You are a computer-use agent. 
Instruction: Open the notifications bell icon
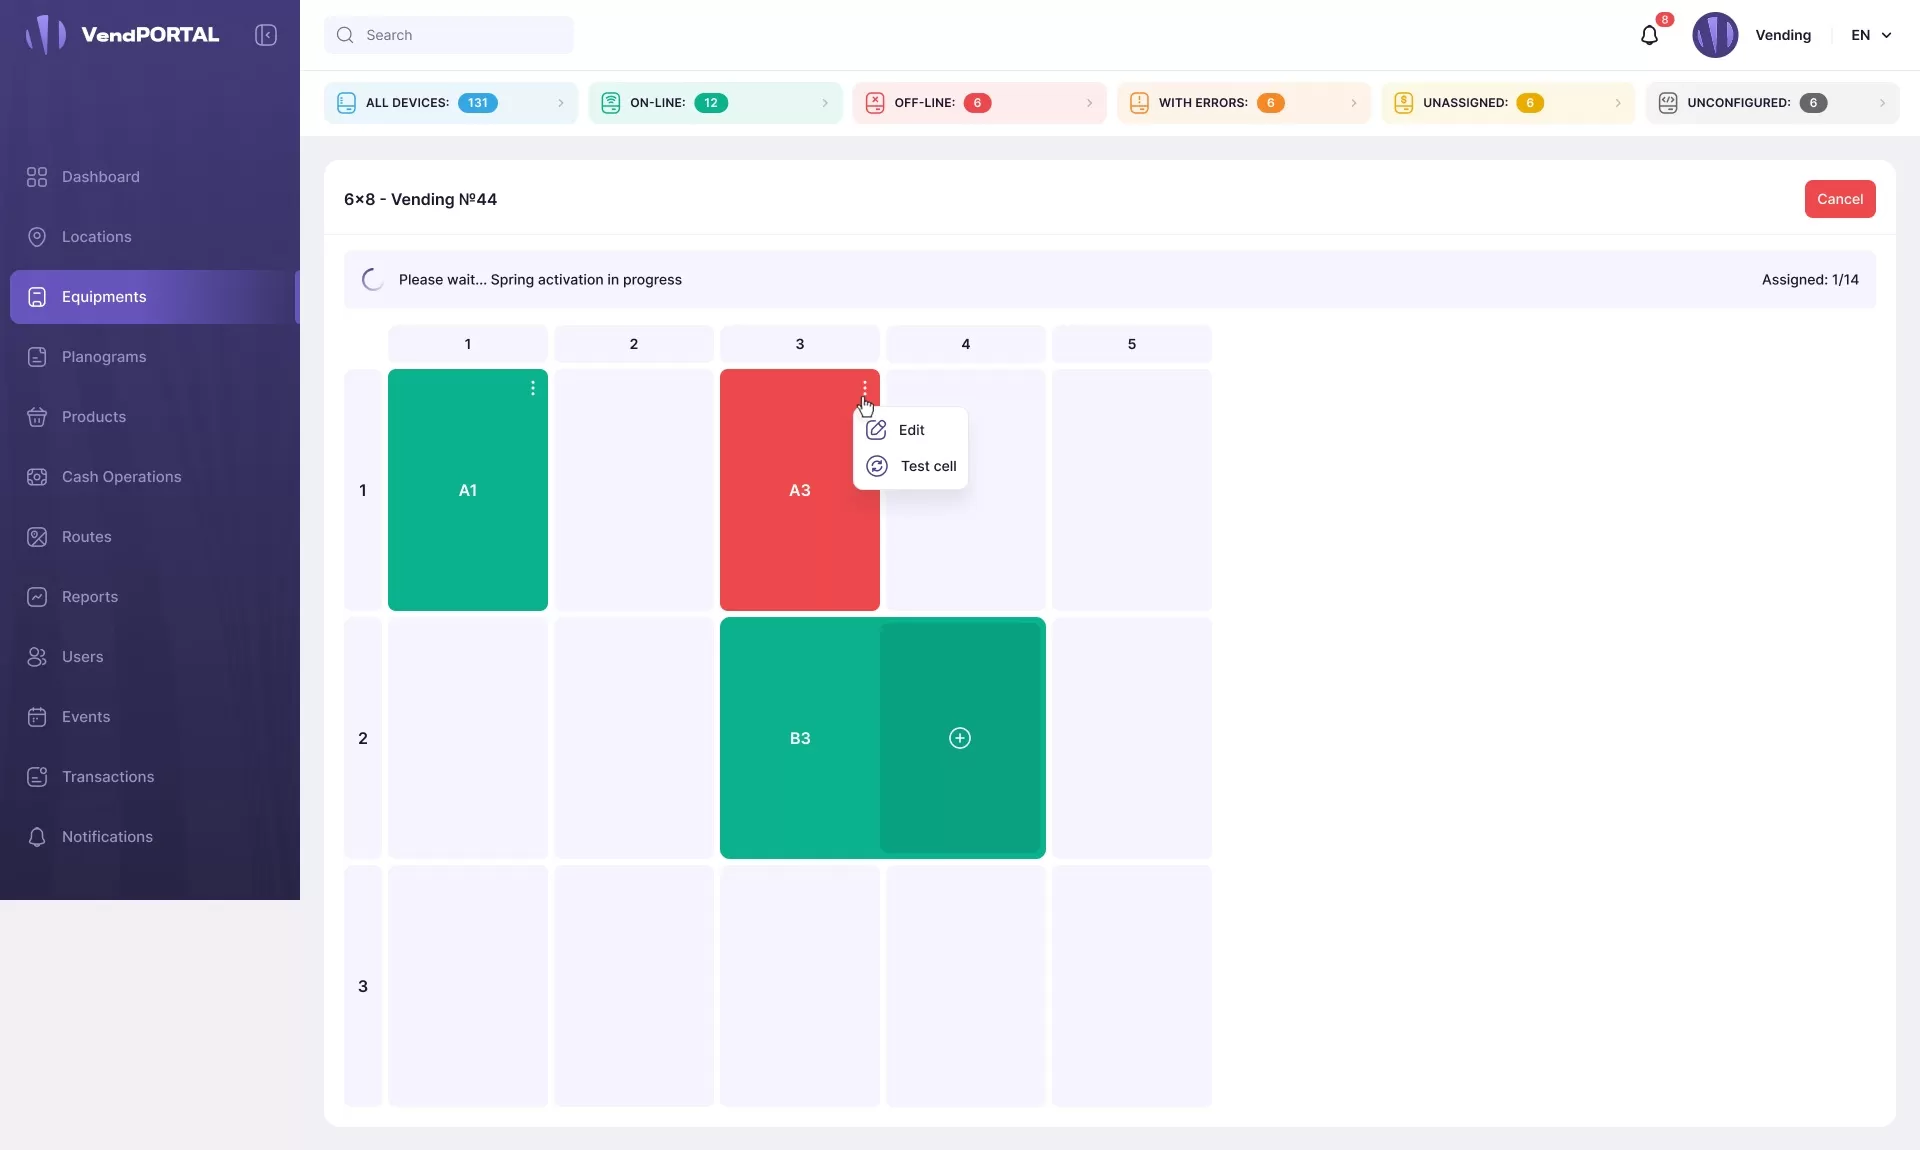point(1649,36)
